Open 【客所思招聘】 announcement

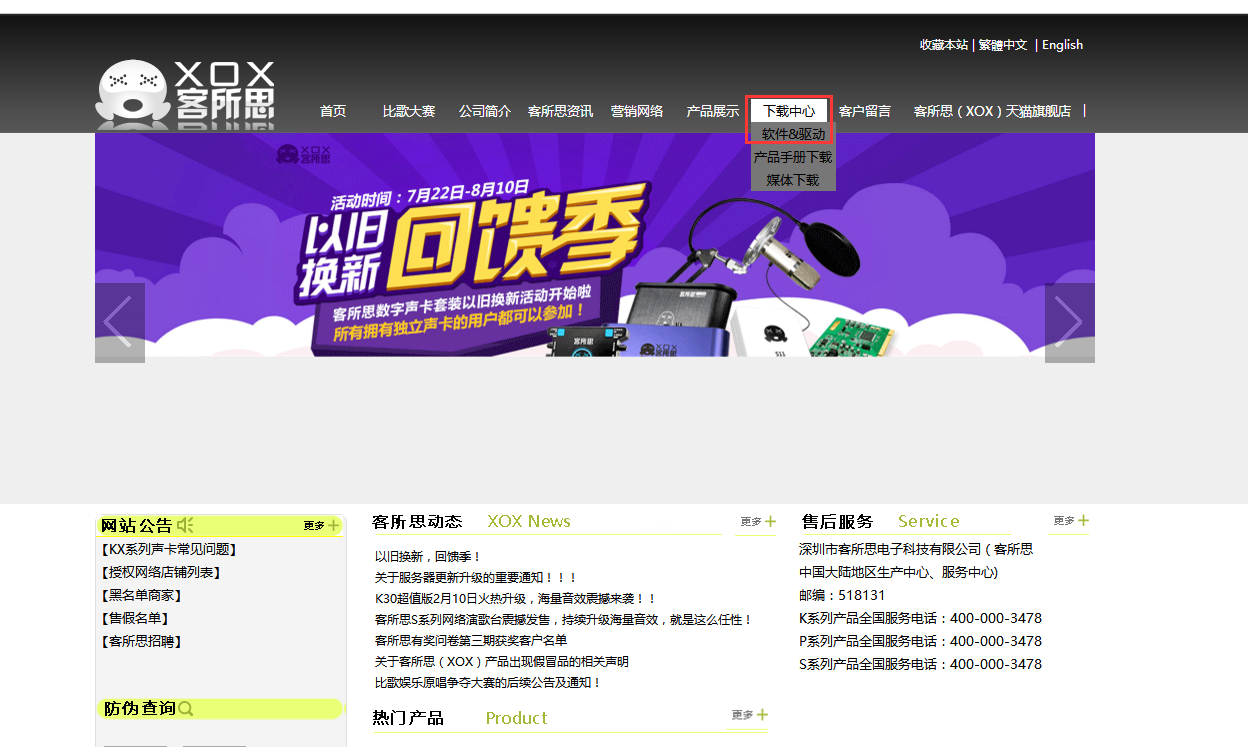[x=142, y=641]
